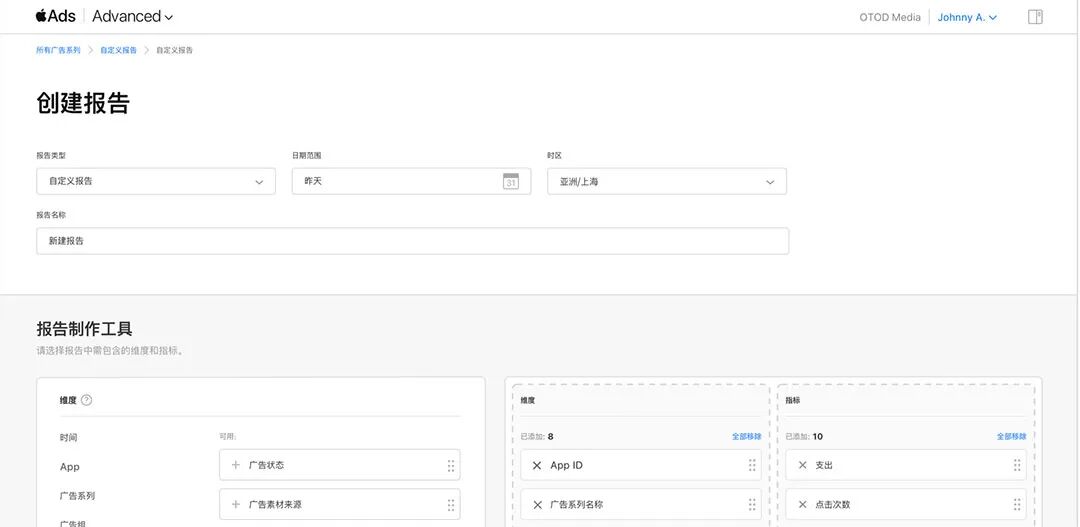Click the 已添加: 10 count label
The image size is (1080, 527).
[804, 437]
